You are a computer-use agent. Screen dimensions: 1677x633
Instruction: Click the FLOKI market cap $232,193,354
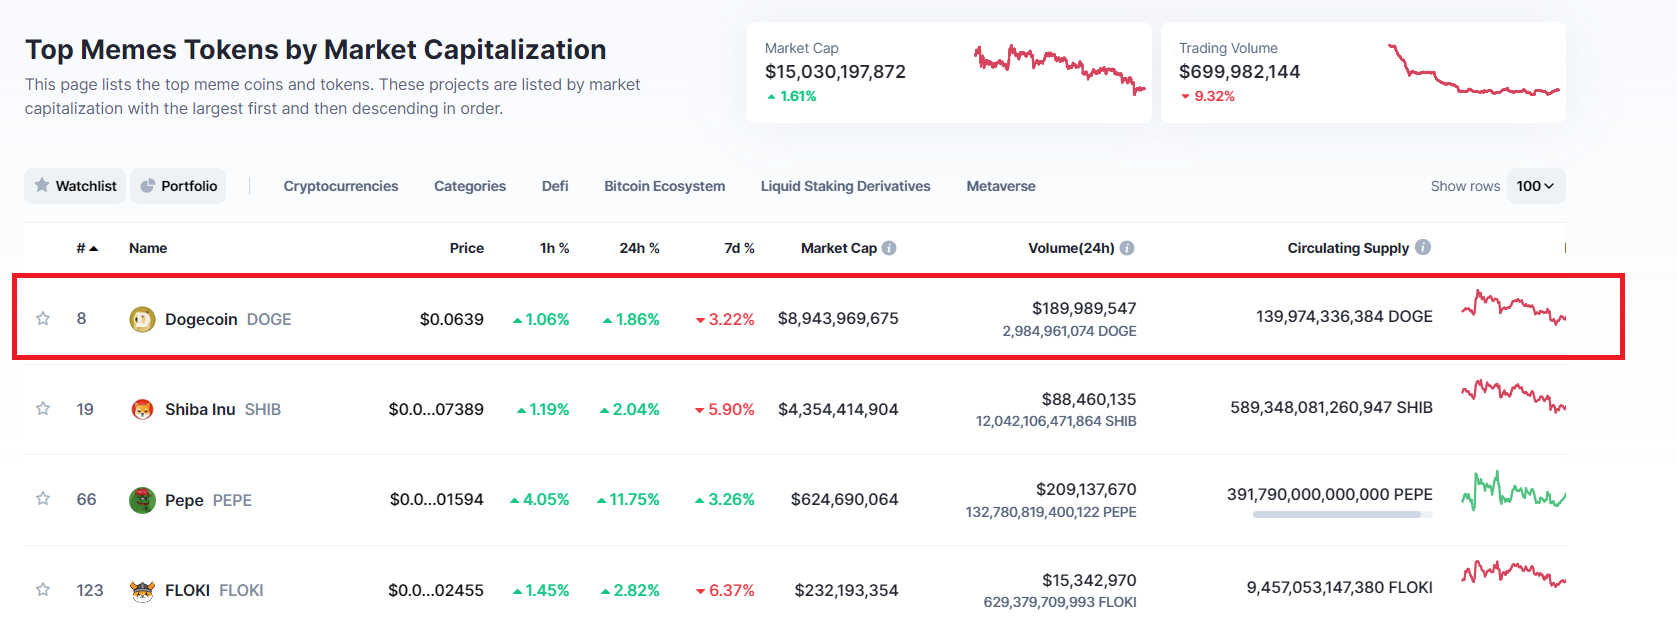[846, 590]
